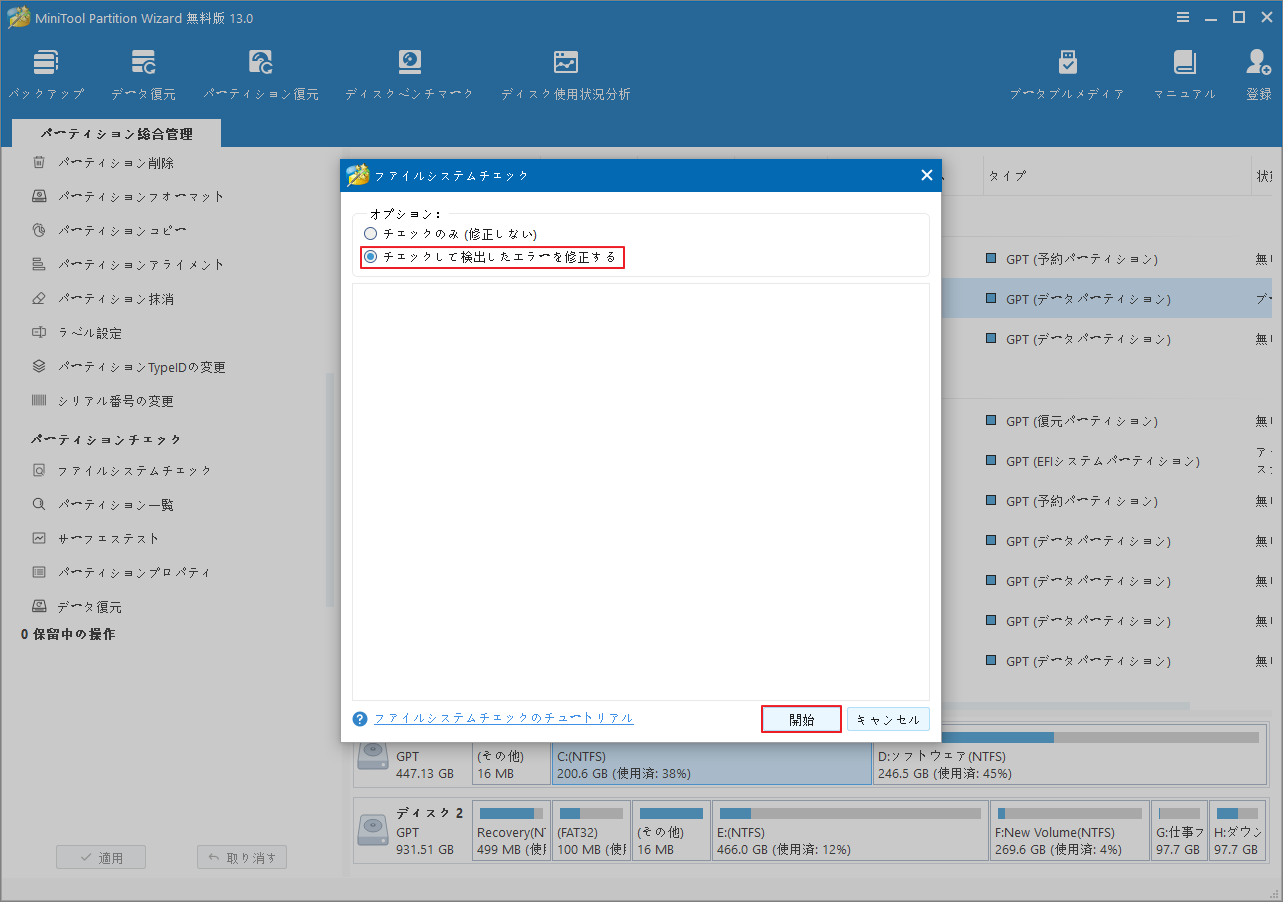Click the C: drive usage bar
Image resolution: width=1283 pixels, height=902 pixels.
click(x=710, y=764)
